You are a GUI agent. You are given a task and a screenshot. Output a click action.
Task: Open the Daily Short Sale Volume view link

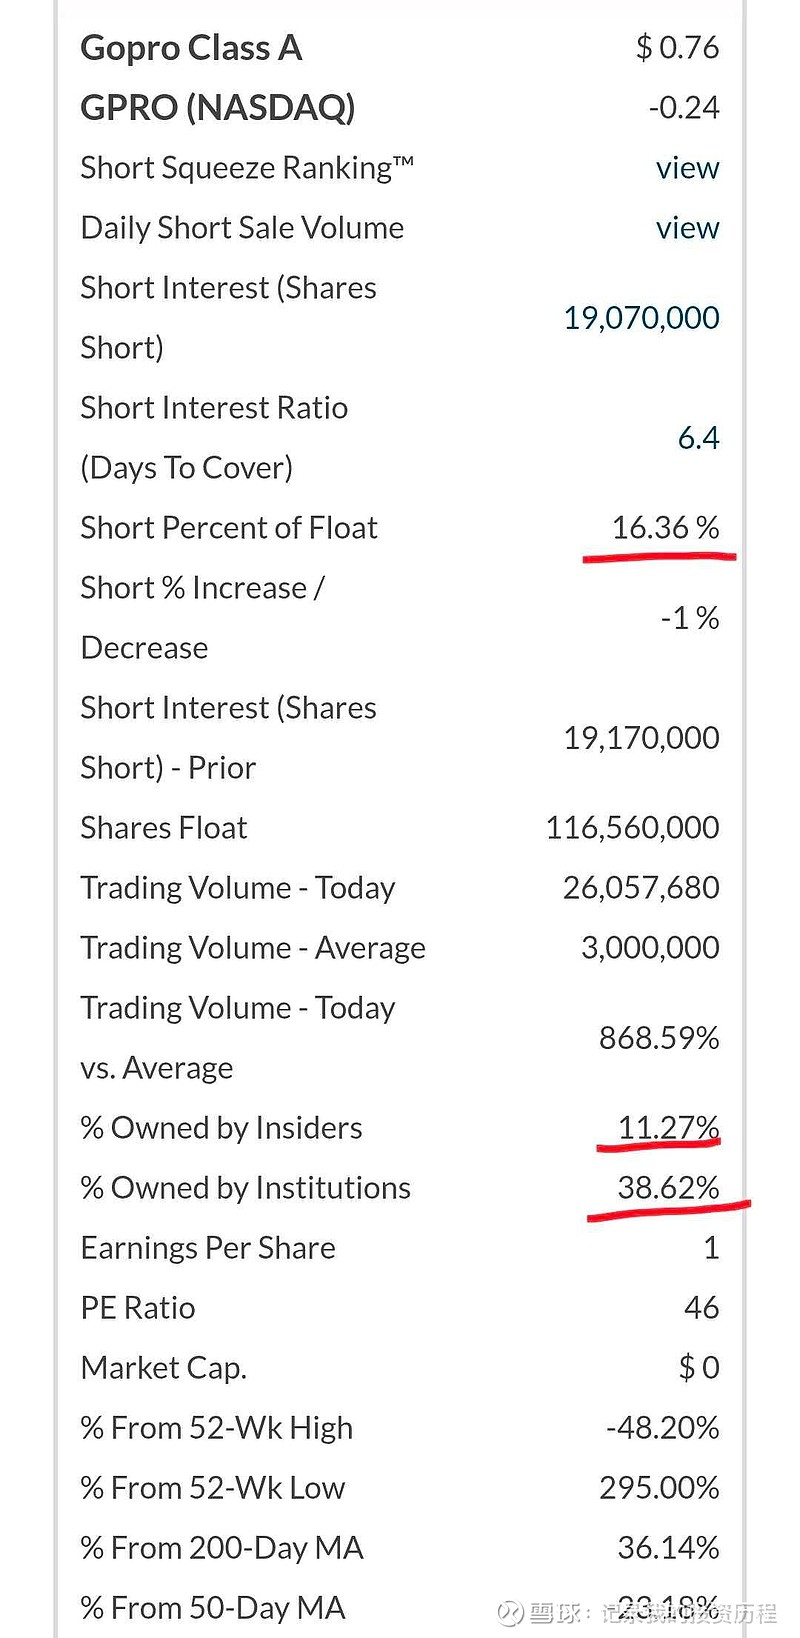pyautogui.click(x=687, y=228)
